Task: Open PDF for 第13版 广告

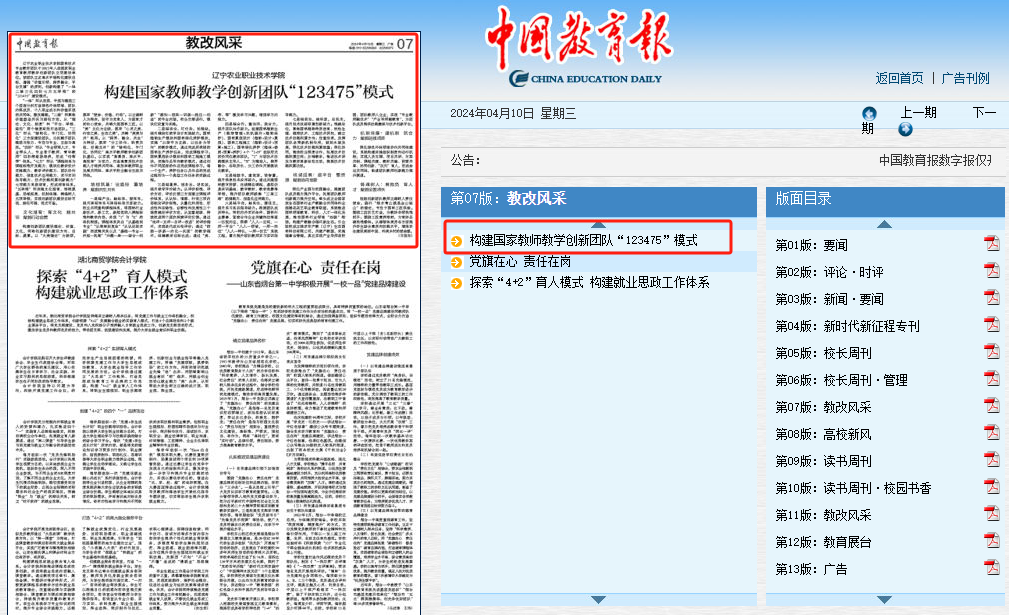Action: click(x=991, y=569)
